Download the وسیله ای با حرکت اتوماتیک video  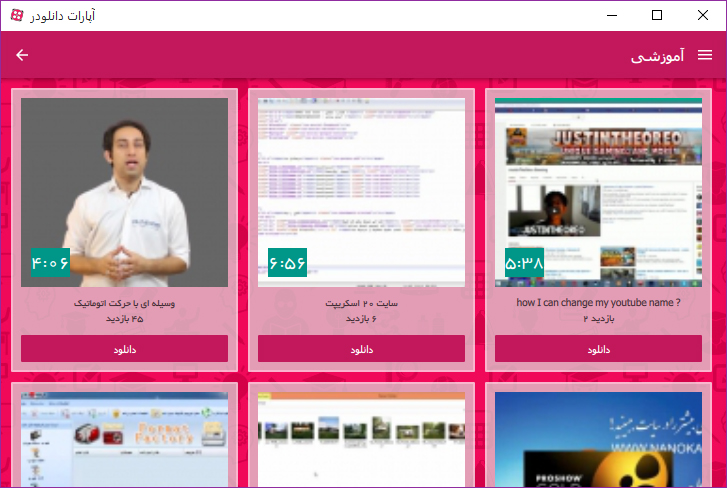tap(124, 349)
